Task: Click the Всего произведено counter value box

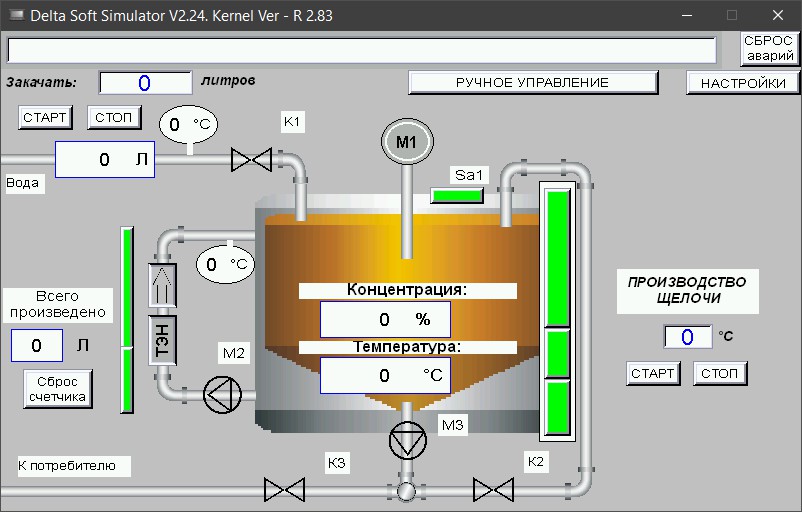Action: pyautogui.click(x=37, y=345)
